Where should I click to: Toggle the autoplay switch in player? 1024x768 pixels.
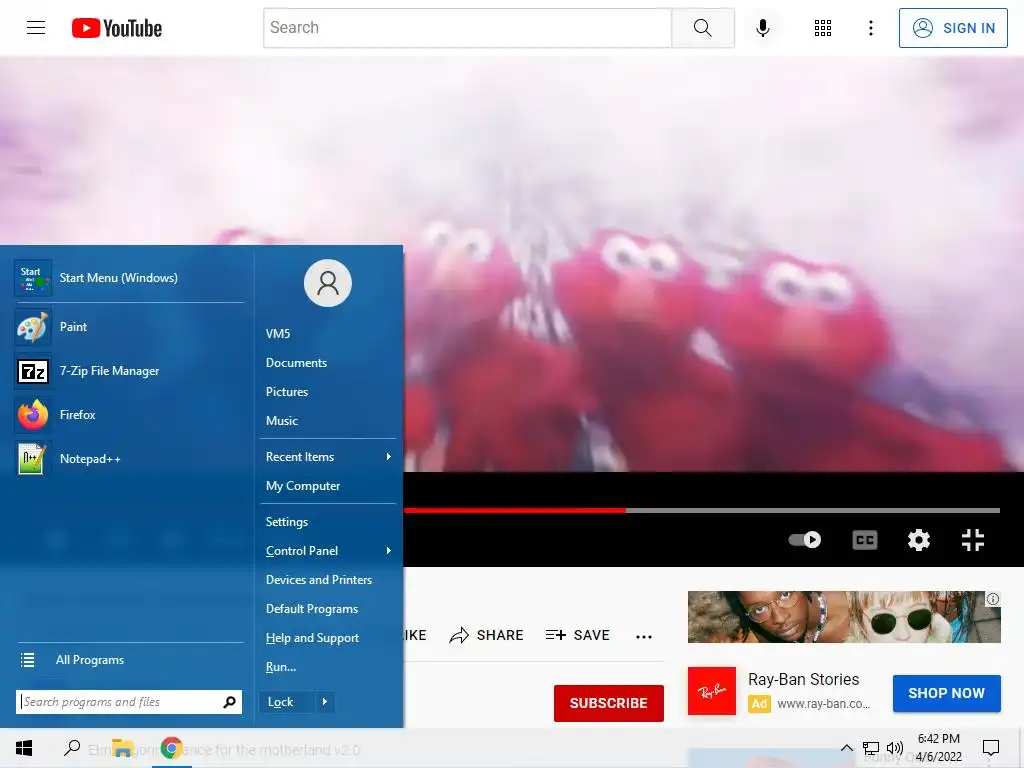point(805,539)
